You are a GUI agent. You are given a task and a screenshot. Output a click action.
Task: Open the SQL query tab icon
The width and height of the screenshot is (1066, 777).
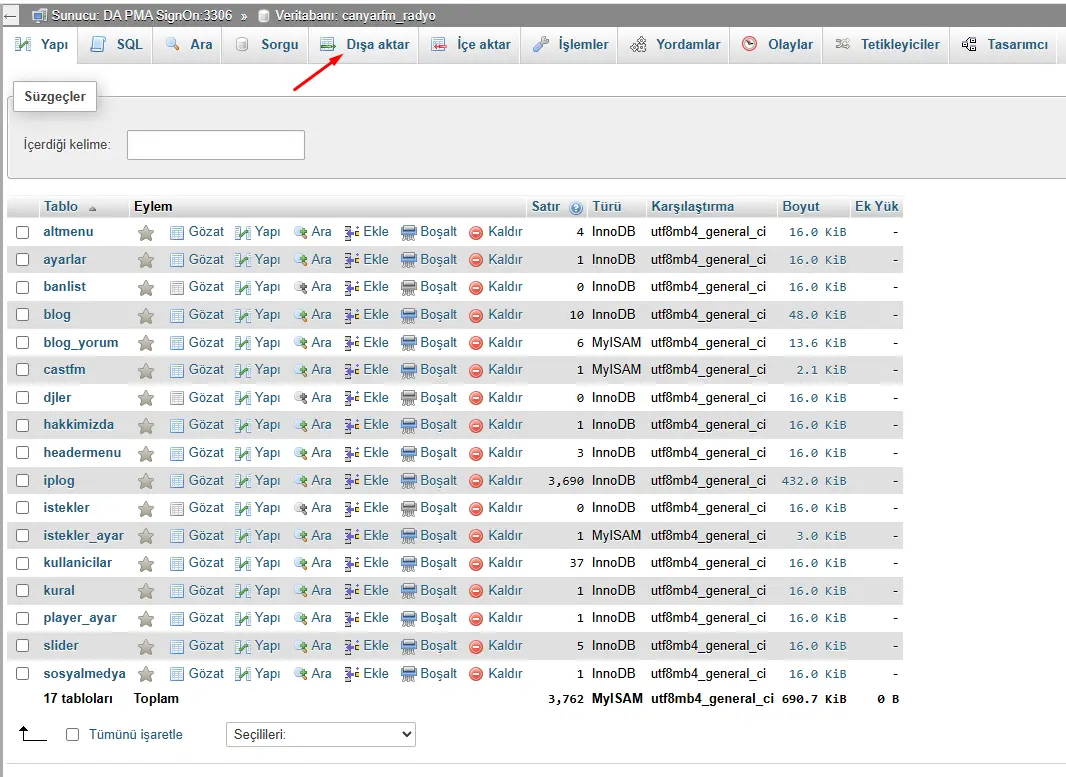click(x=96, y=44)
